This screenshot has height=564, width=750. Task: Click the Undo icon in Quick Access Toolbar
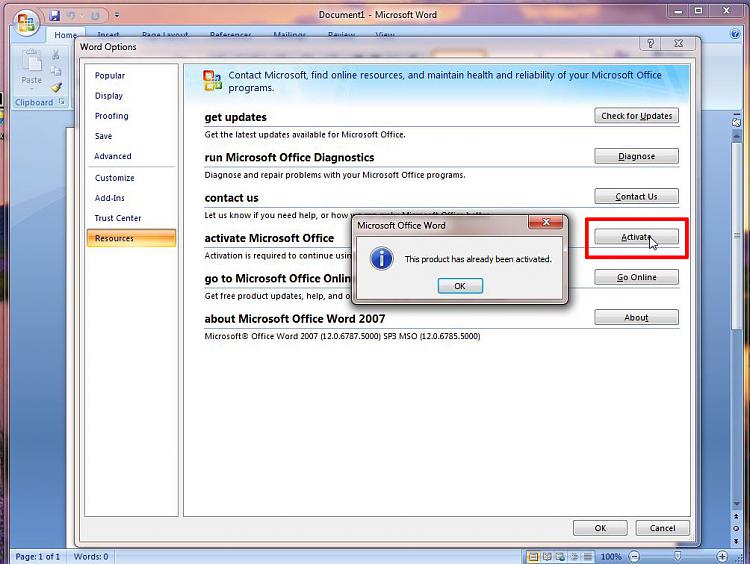[x=71, y=15]
